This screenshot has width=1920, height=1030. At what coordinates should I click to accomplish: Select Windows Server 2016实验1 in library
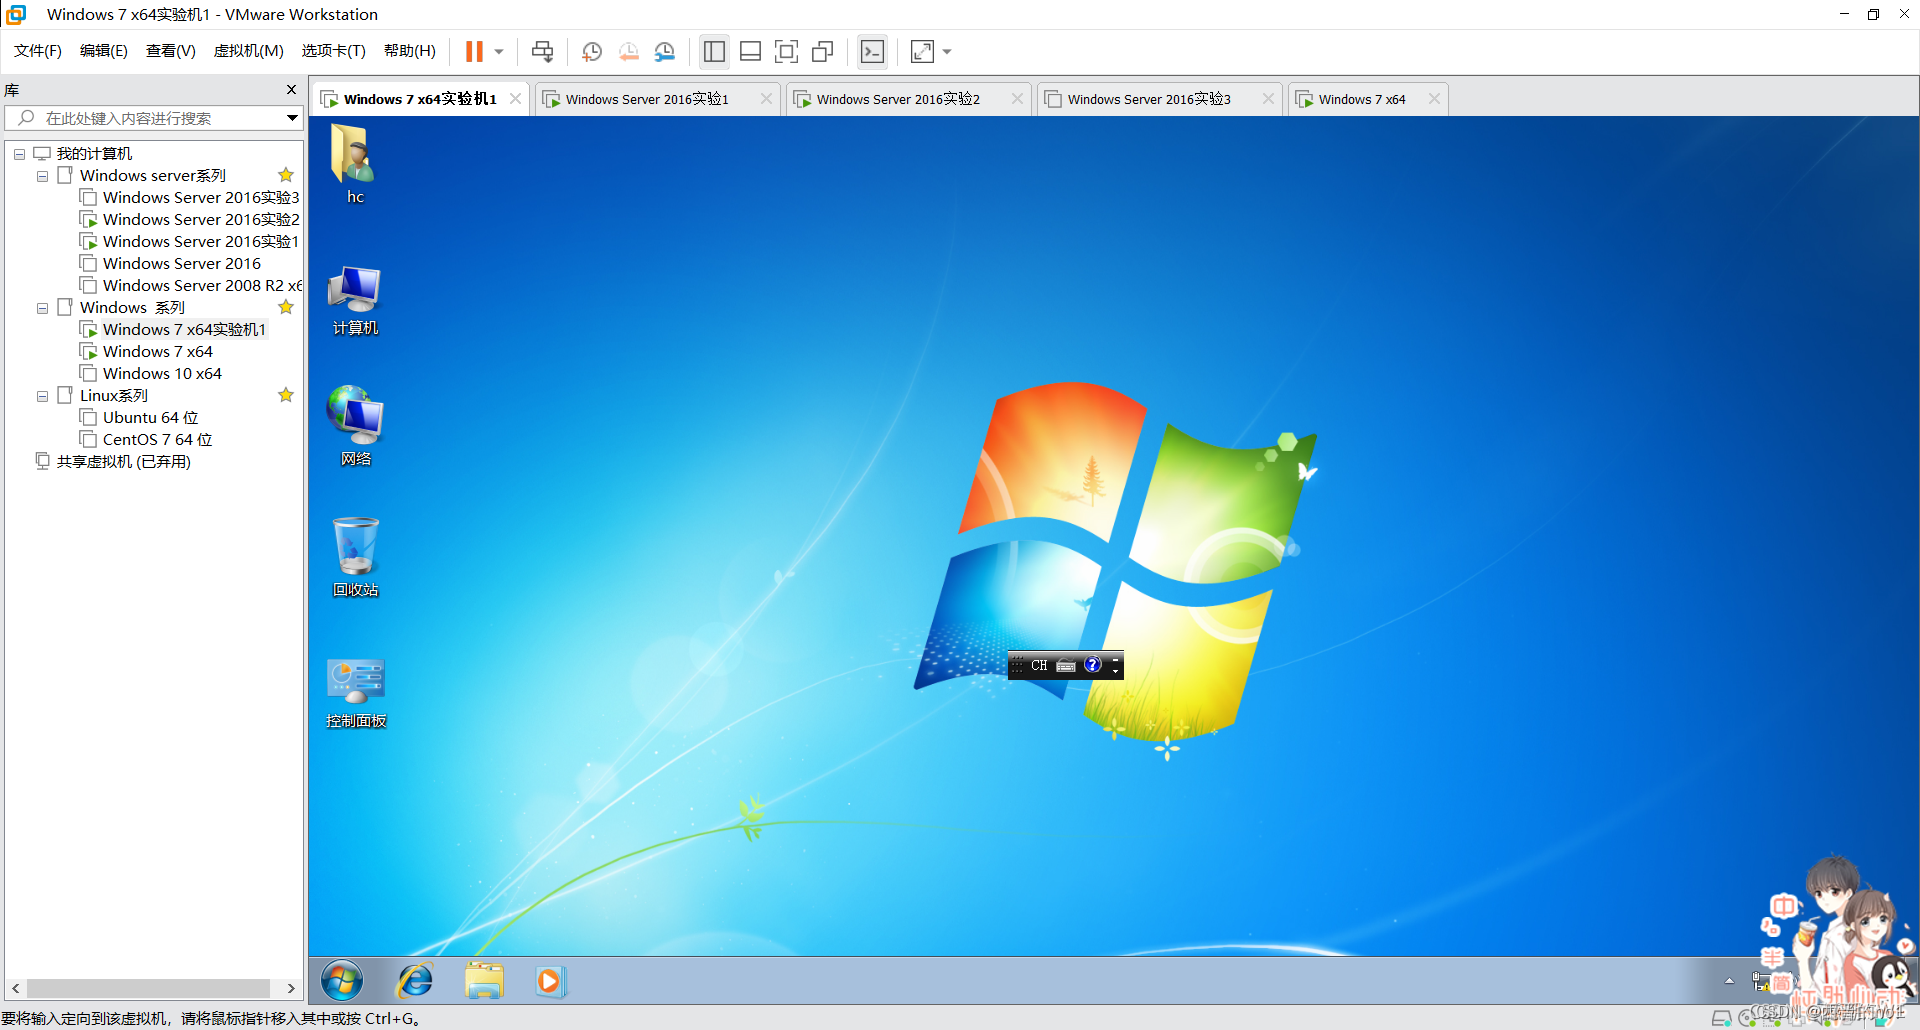tap(190, 242)
